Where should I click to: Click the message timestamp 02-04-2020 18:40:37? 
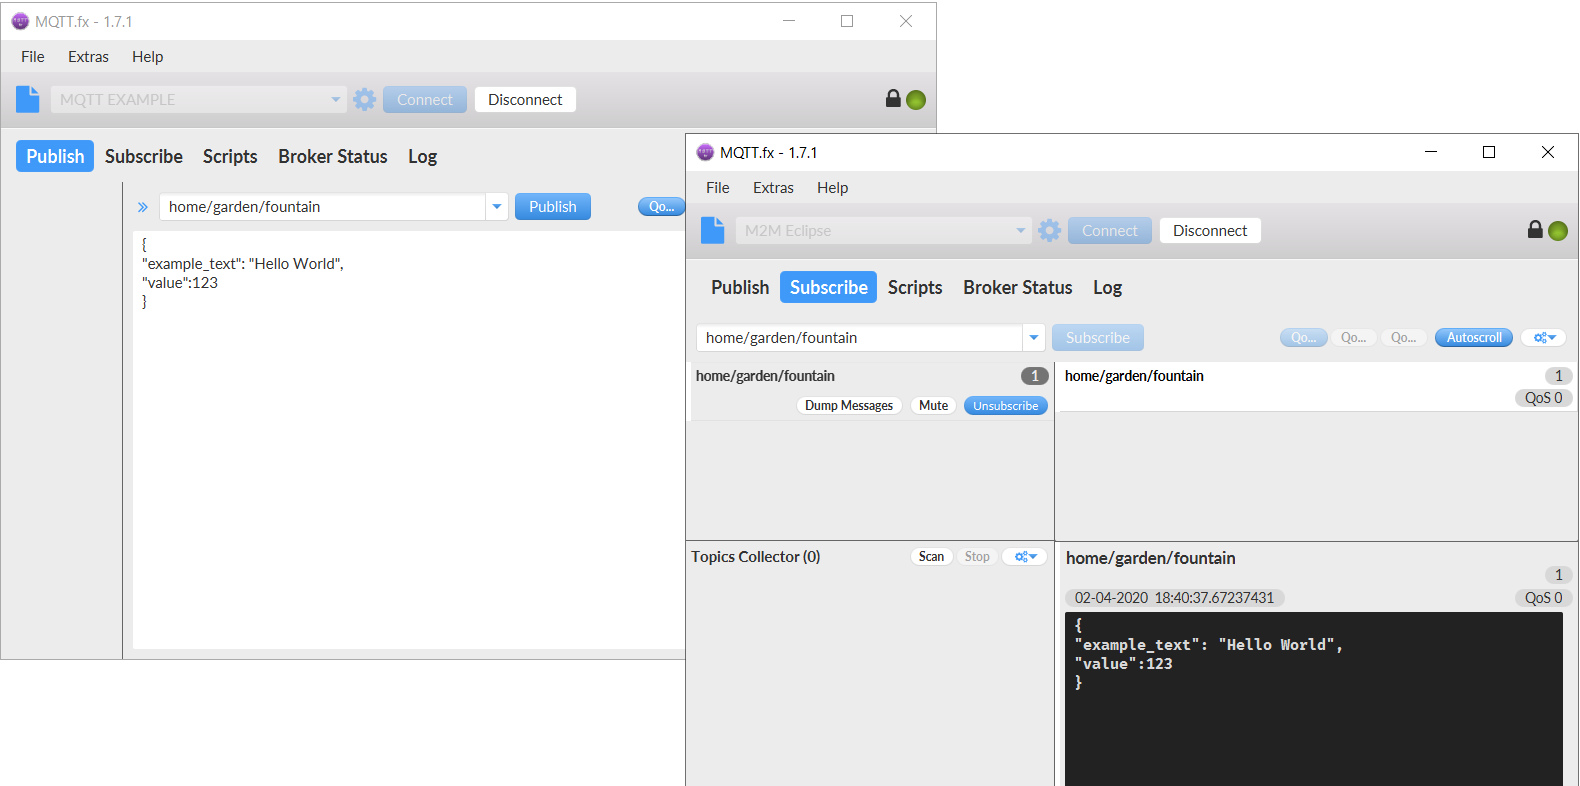(1174, 598)
